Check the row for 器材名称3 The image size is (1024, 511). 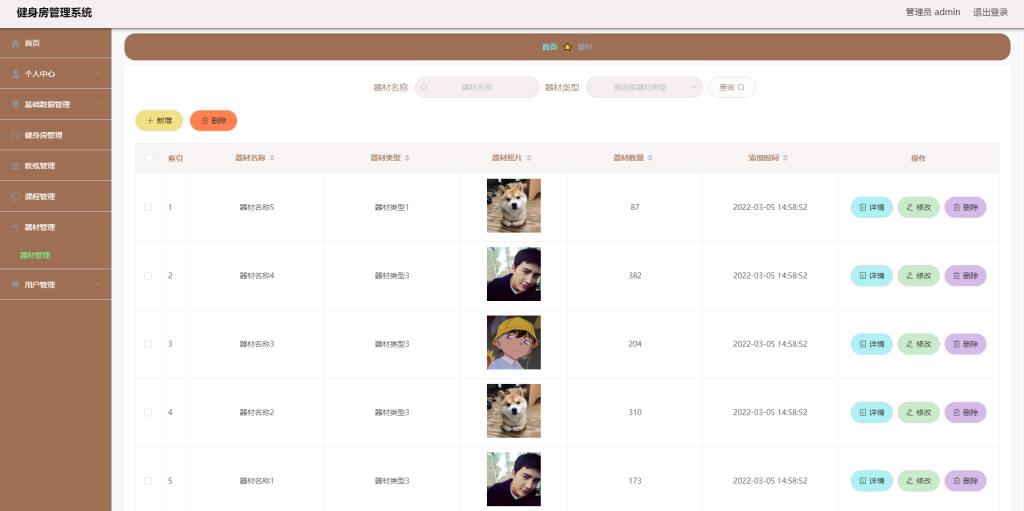pos(148,344)
